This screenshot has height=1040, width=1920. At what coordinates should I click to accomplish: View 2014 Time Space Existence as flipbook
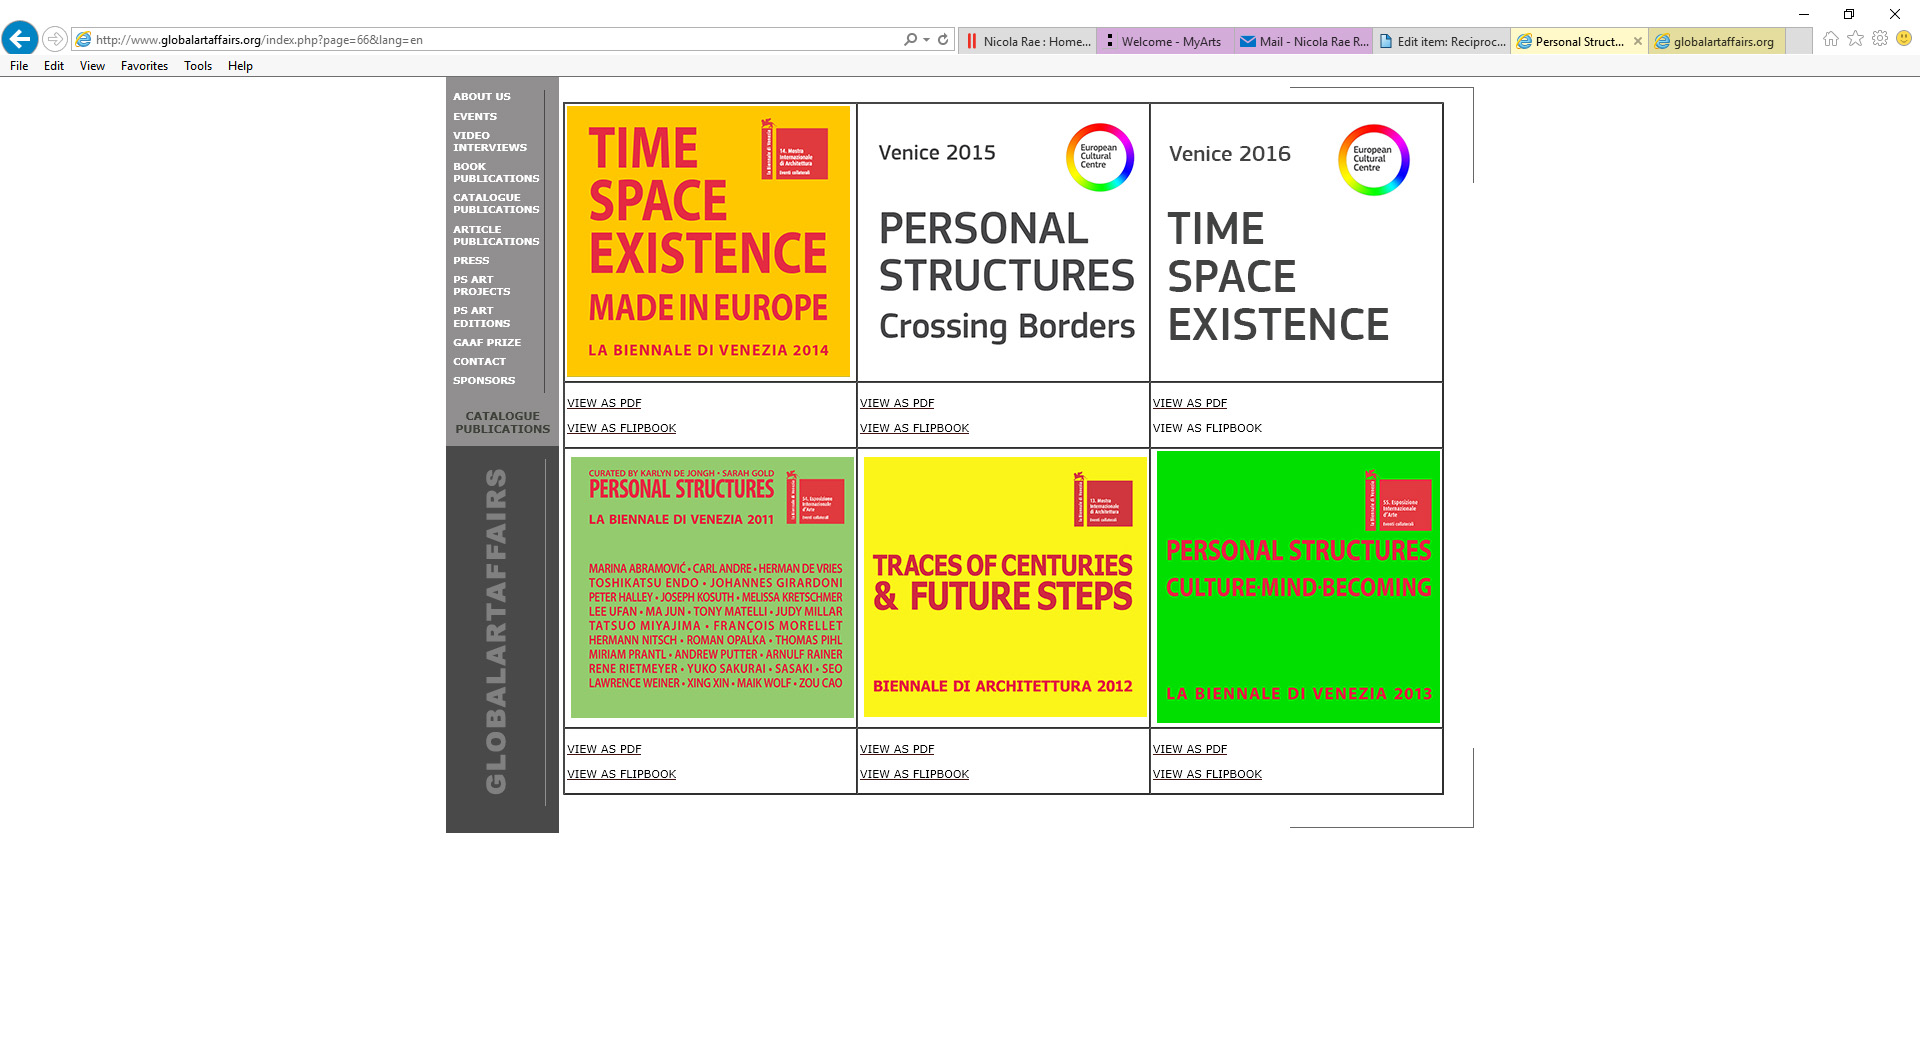[x=621, y=428]
